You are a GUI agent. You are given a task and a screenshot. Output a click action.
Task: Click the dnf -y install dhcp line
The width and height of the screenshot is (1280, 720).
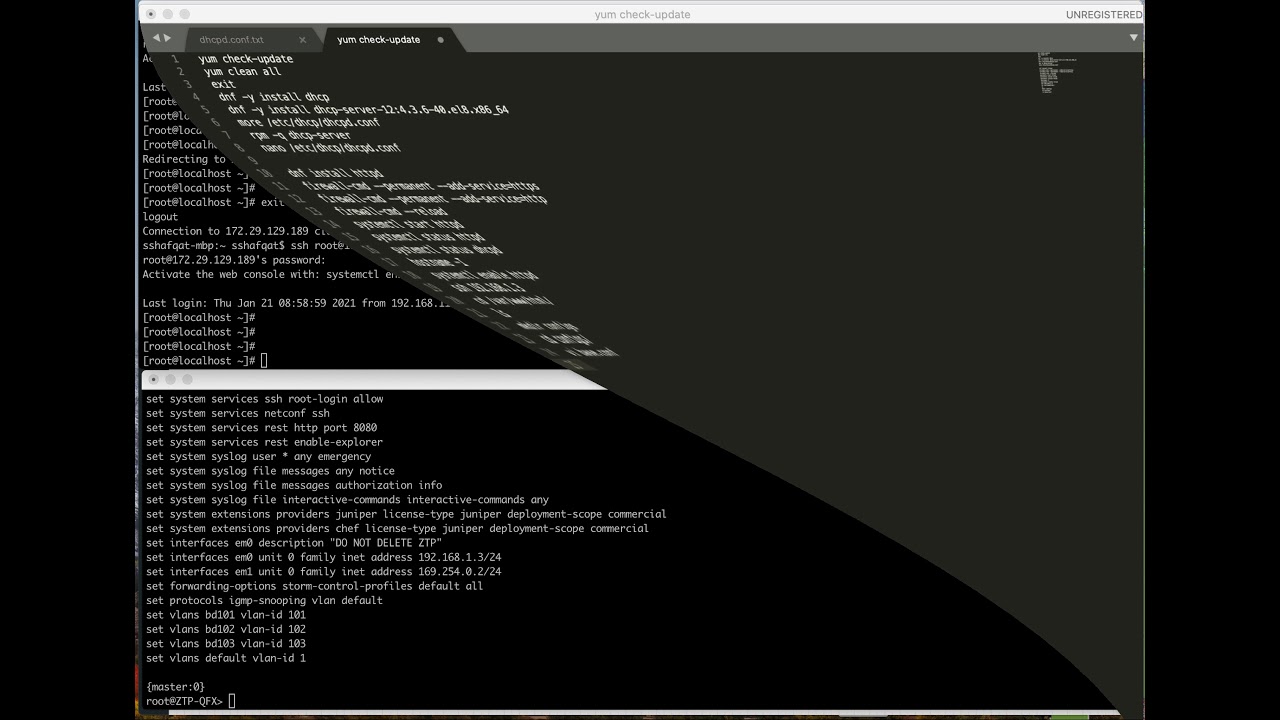pos(273,97)
